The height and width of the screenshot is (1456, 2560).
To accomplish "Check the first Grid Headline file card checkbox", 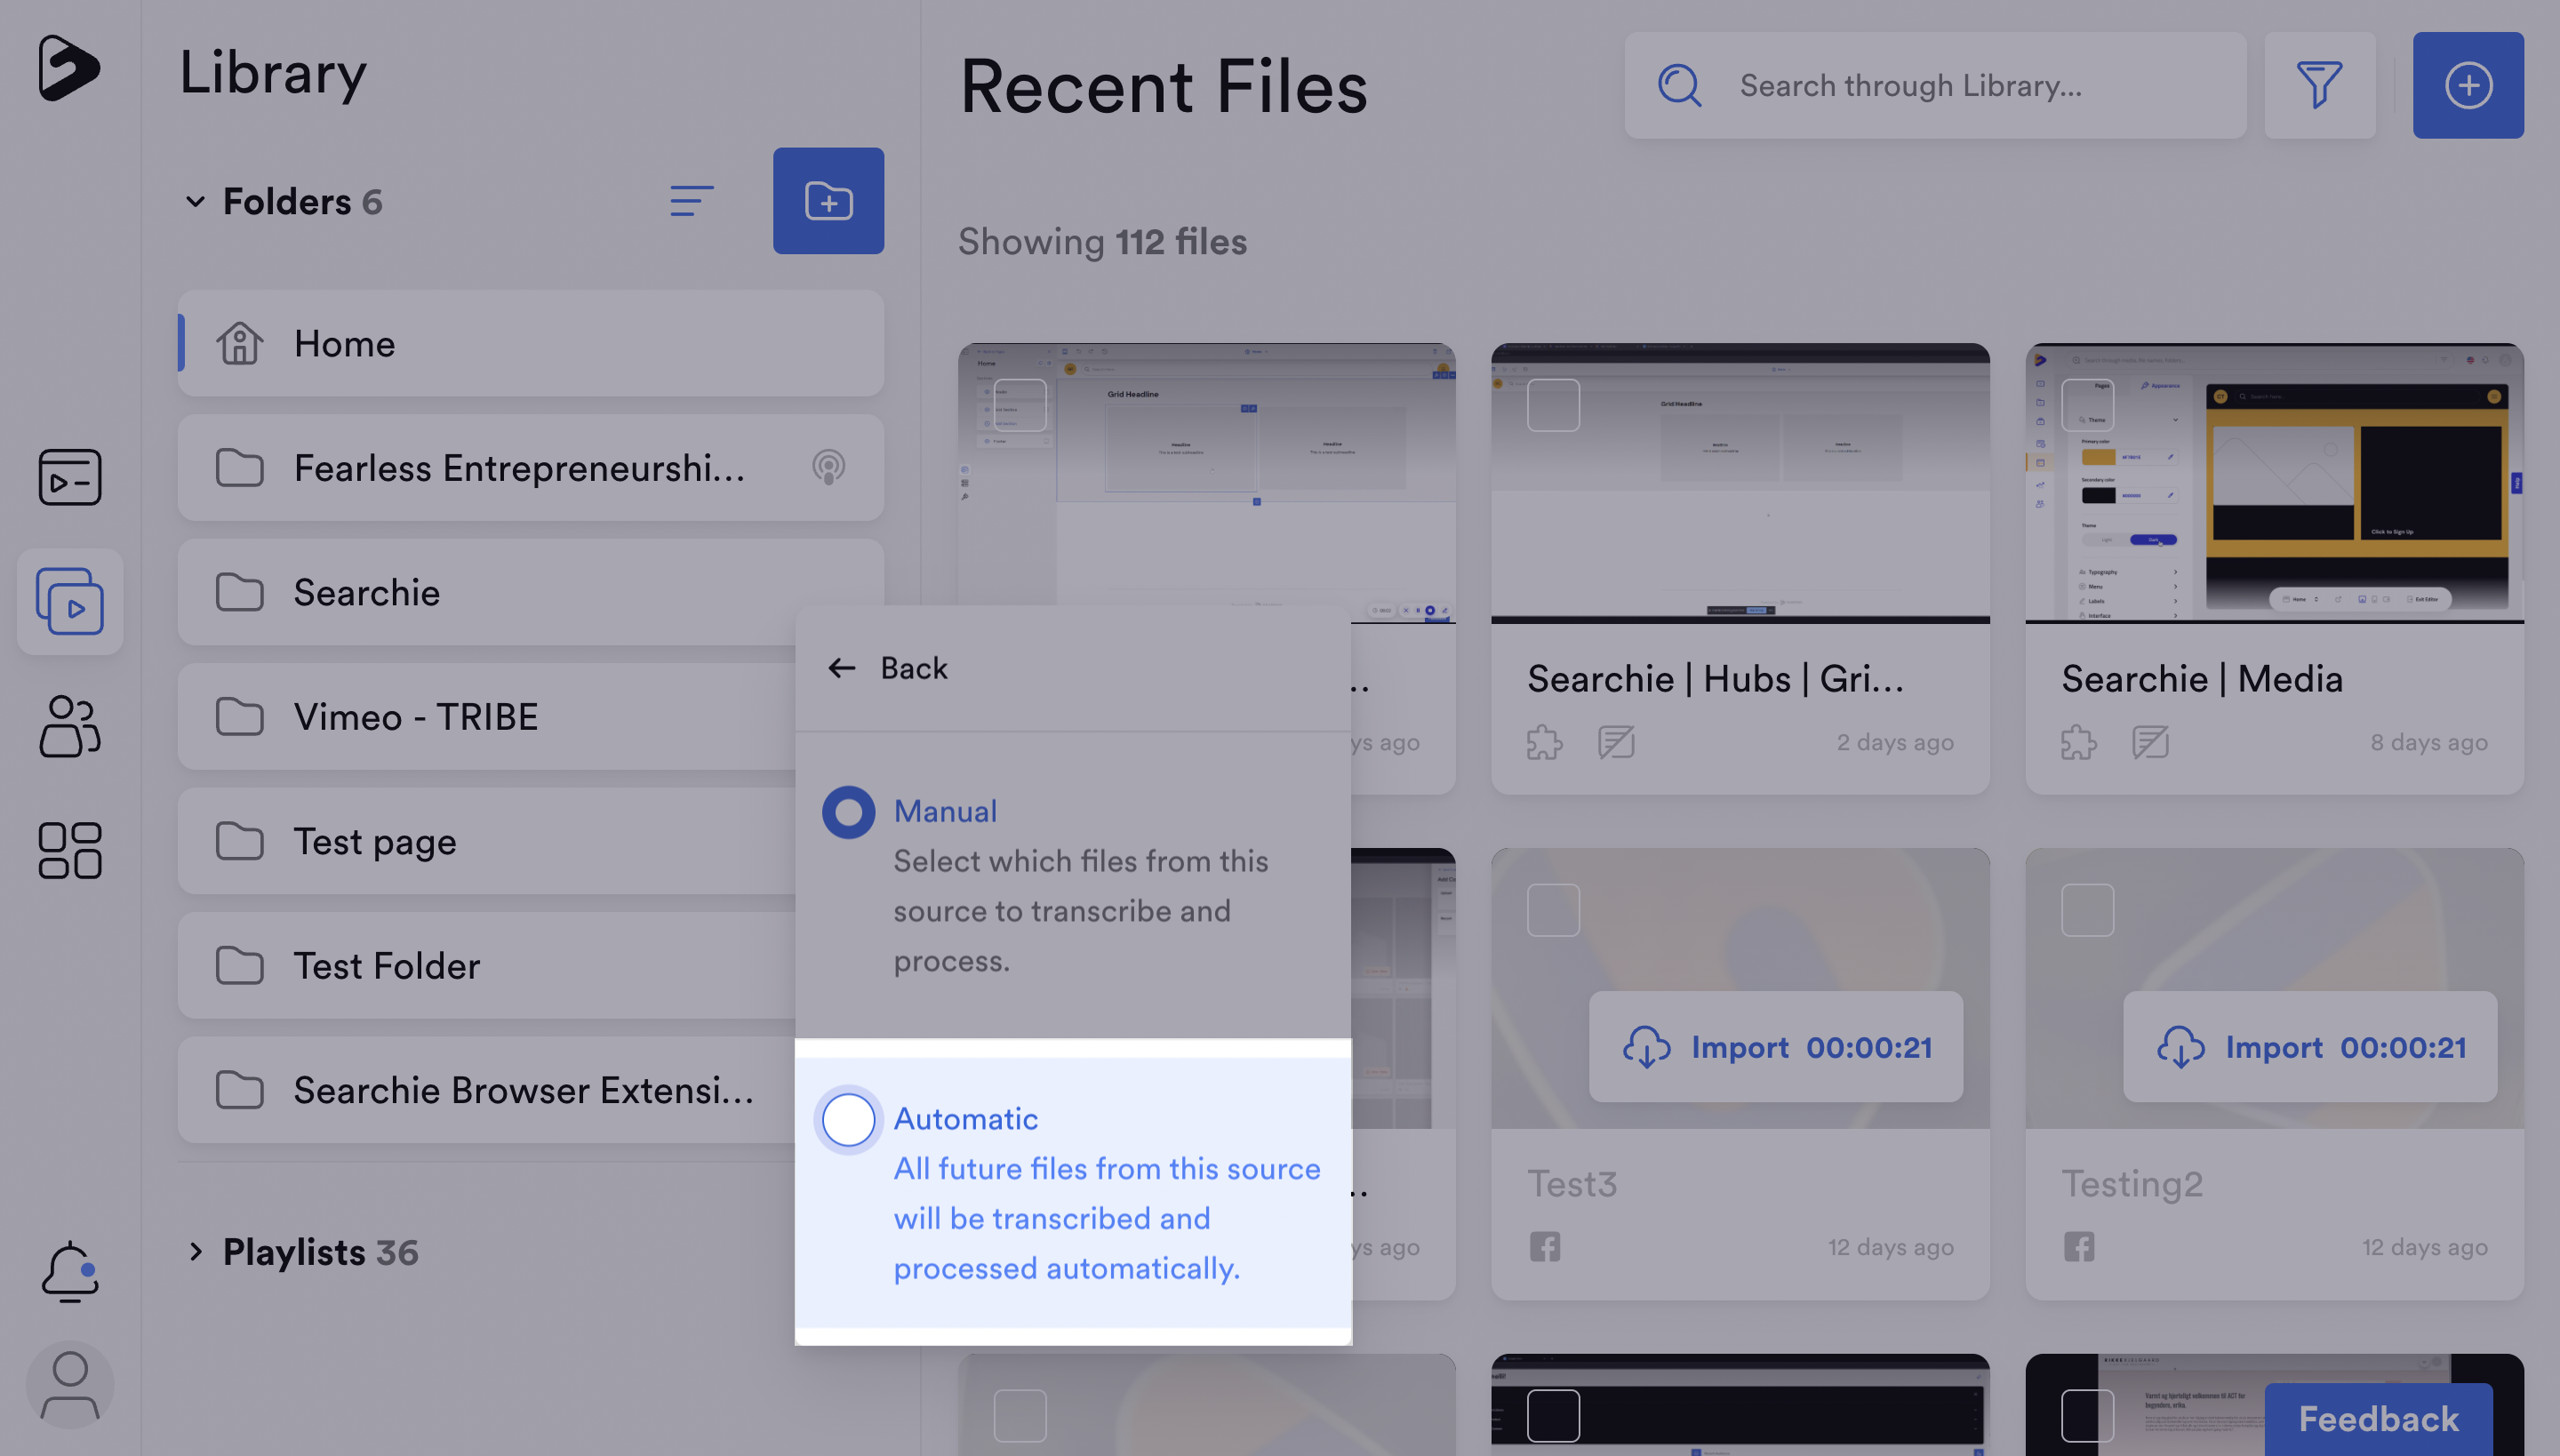I will 1020,405.
